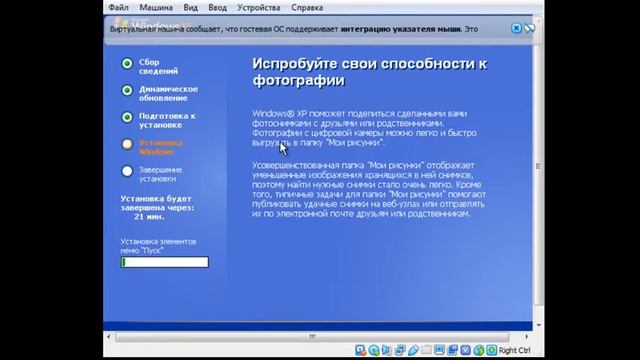Click the Right Ctrl host key label
Screen dimensions: 640x360
pyautogui.click(x=514, y=350)
